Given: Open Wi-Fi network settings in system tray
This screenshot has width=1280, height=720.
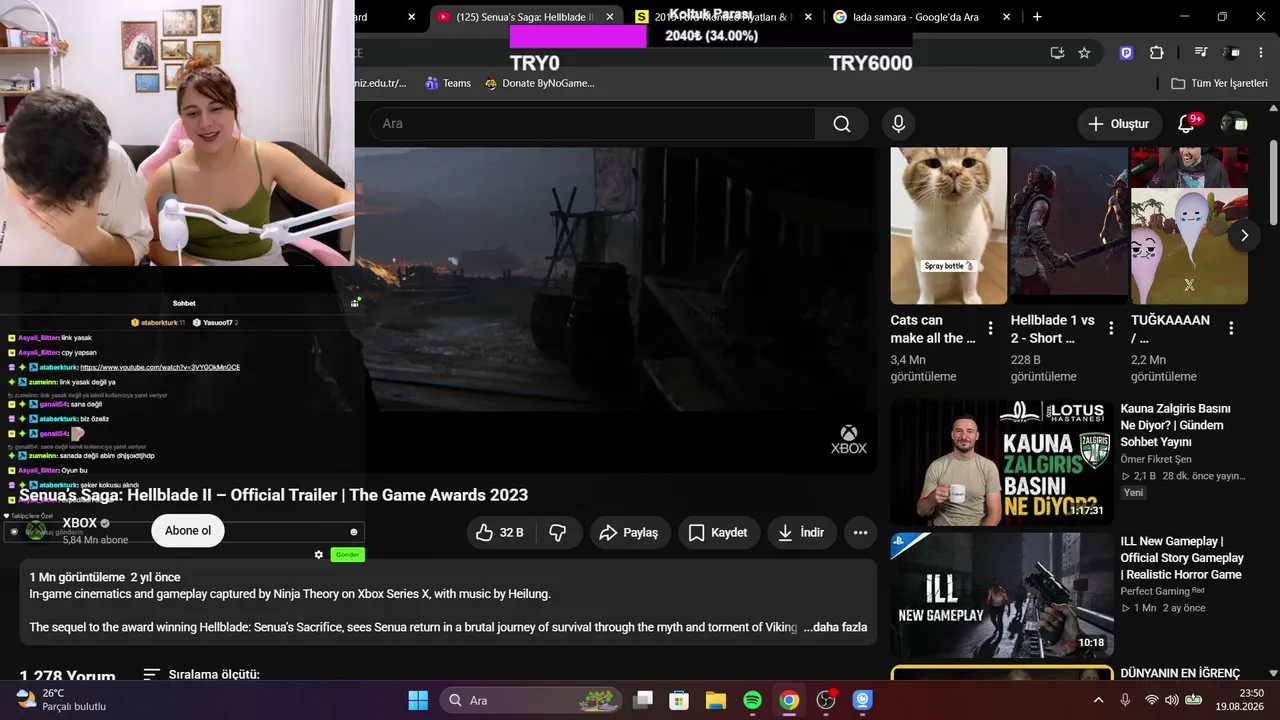Looking at the screenshot, I should (x=1151, y=700).
